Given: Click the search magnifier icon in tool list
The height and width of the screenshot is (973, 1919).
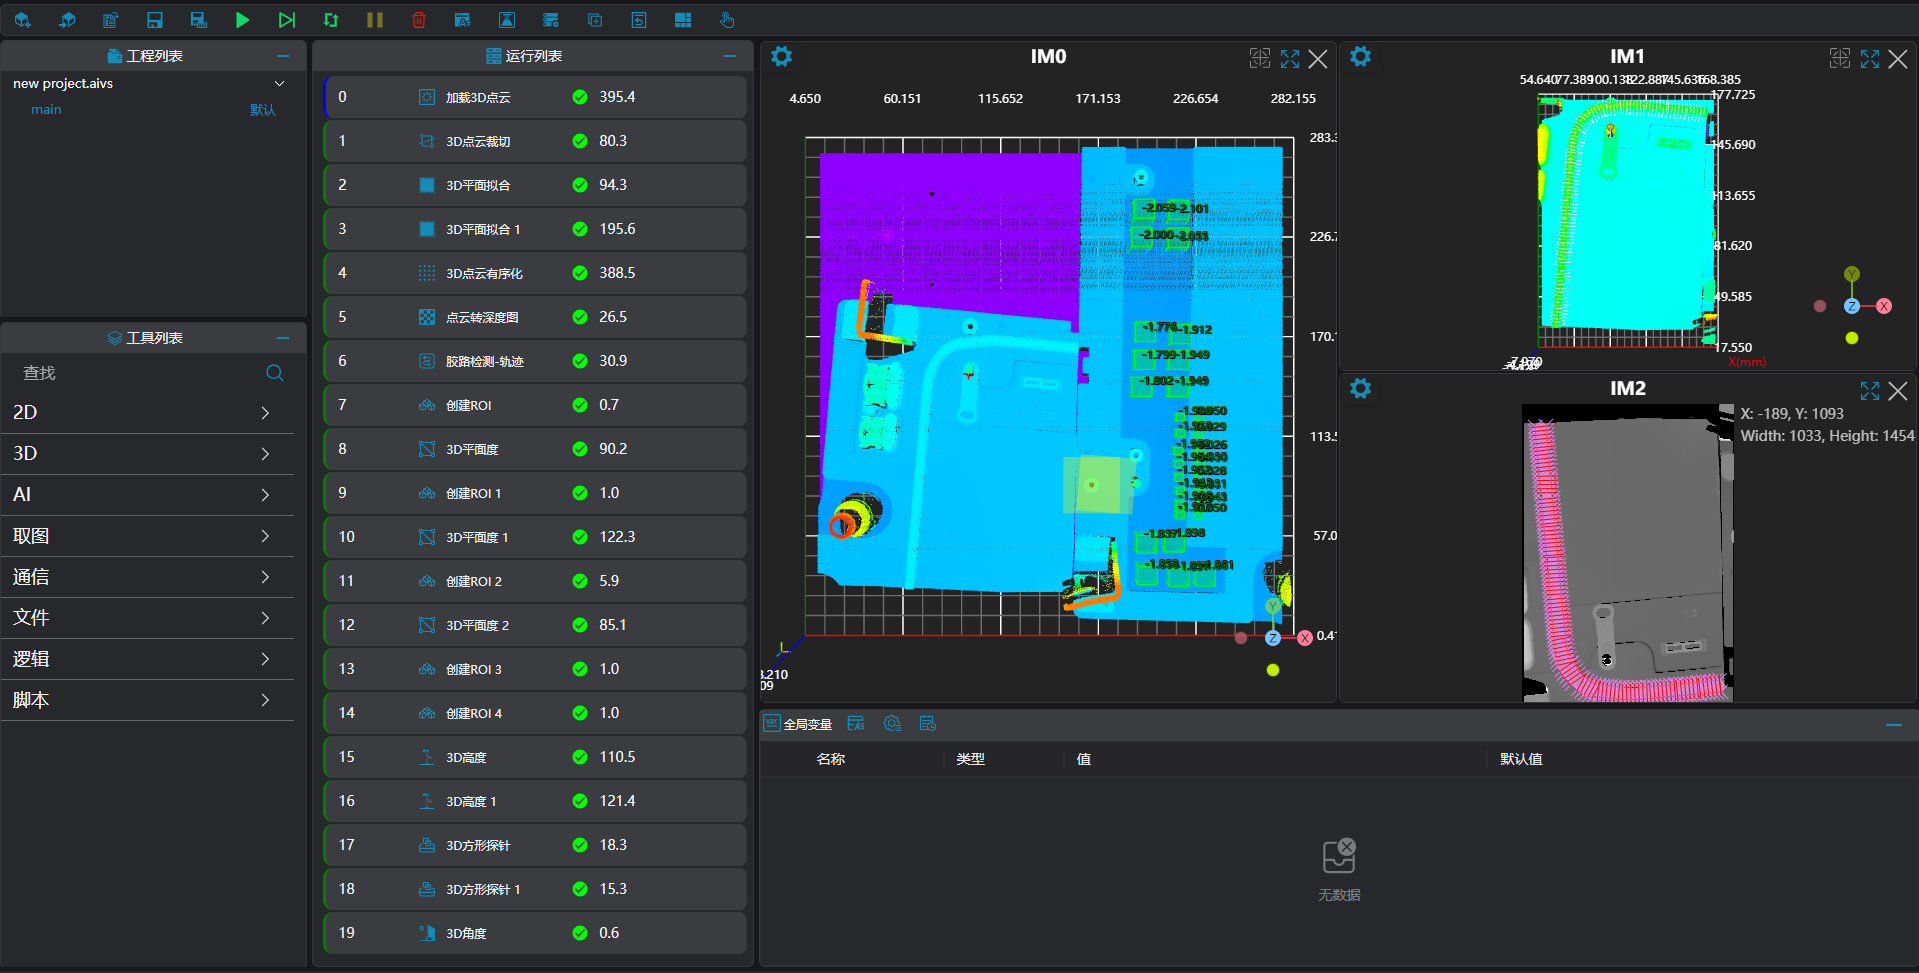Looking at the screenshot, I should coord(275,373).
